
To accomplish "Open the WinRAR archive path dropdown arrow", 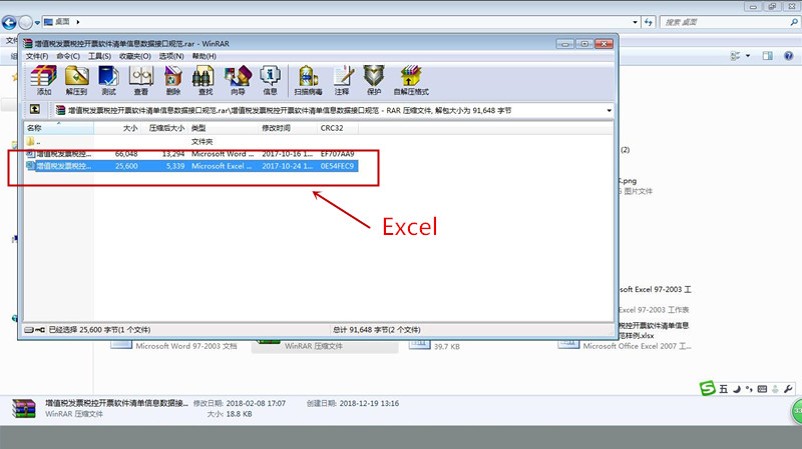I will click(609, 110).
